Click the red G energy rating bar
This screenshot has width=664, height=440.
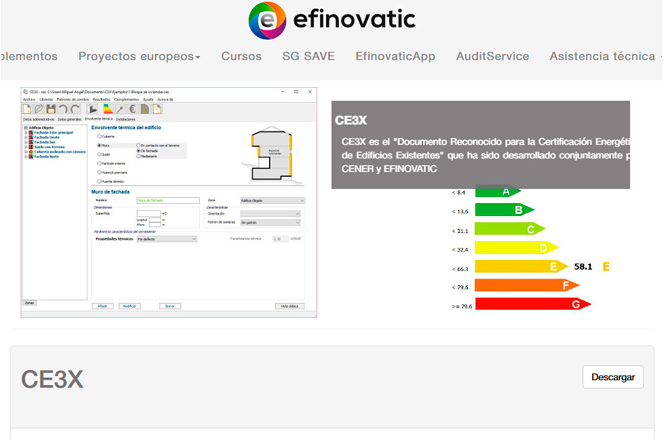[533, 304]
